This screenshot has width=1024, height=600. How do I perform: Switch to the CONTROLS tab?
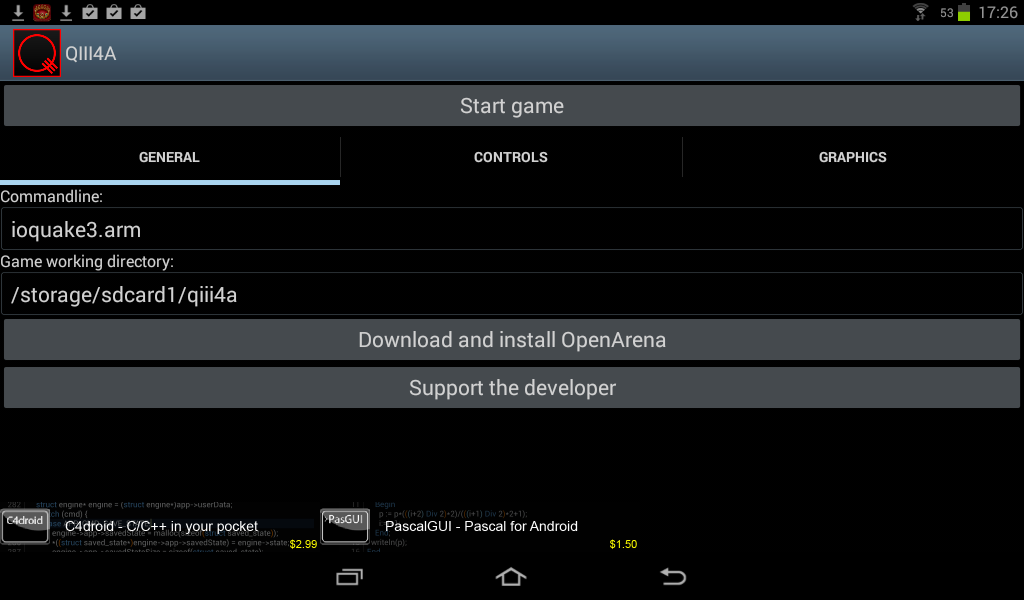[511, 157]
